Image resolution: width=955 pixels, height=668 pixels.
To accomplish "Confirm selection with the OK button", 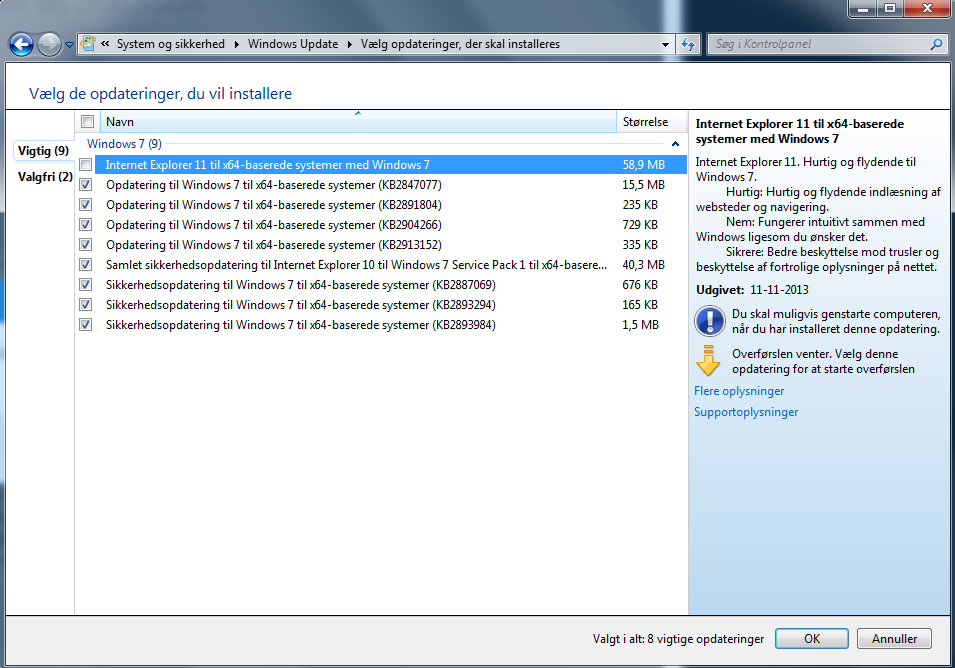I will (812, 638).
